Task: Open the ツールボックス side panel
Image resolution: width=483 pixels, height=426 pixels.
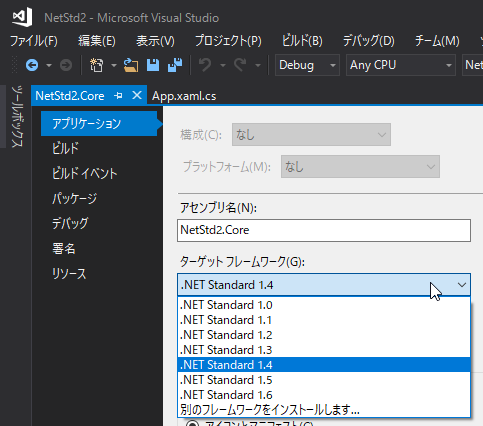Action: 17,116
